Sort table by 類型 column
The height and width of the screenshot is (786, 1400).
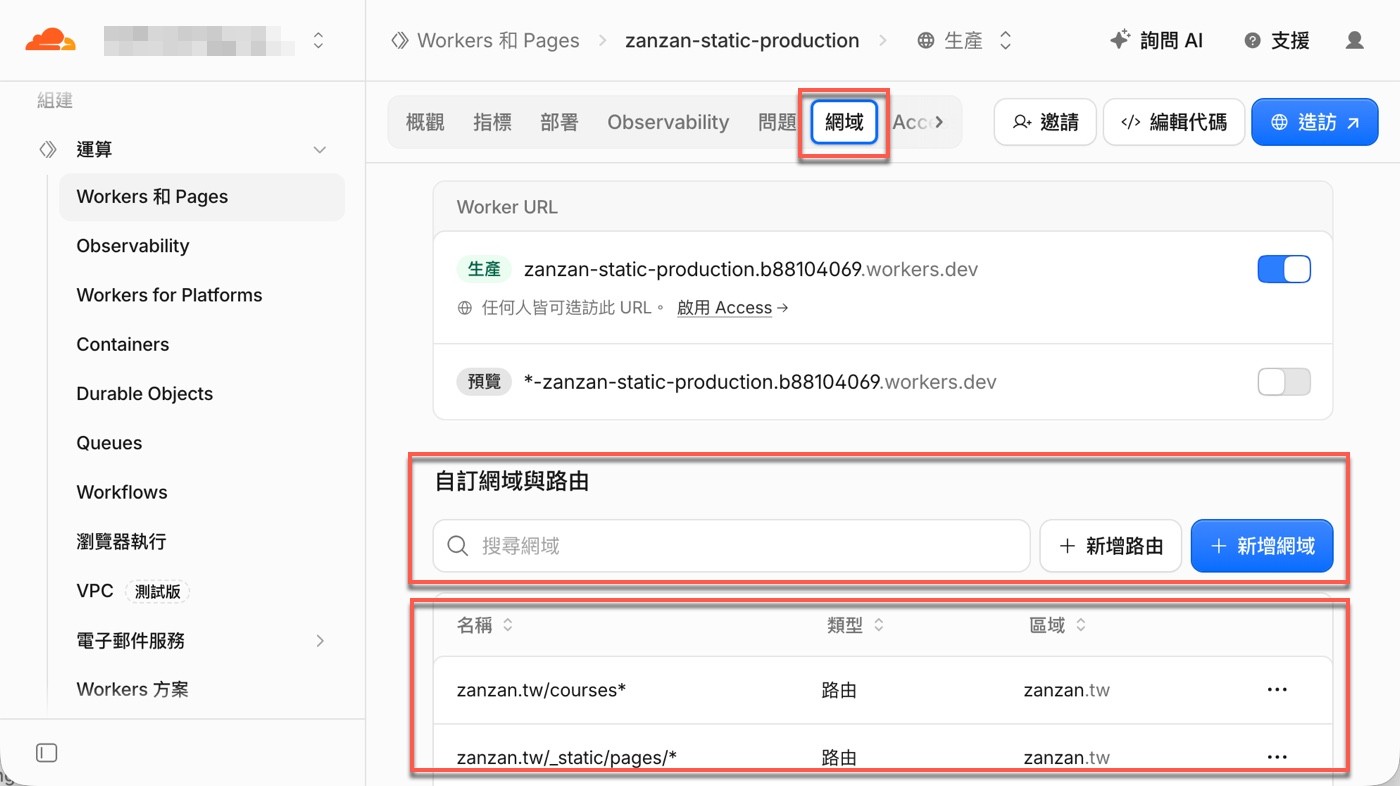click(x=855, y=625)
